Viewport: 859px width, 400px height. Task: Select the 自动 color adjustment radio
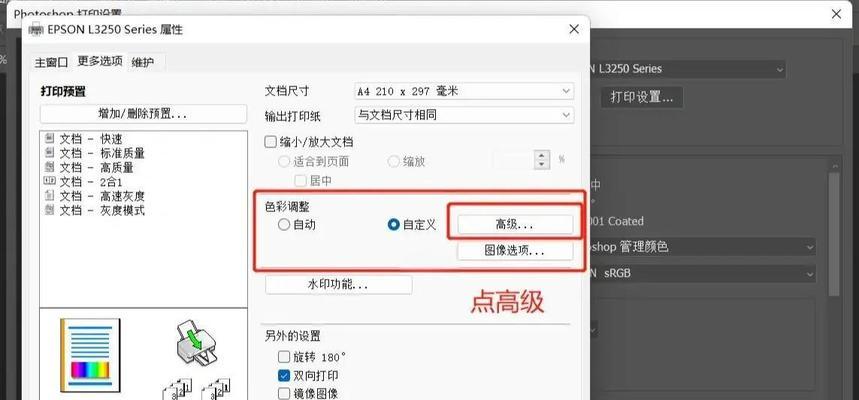coord(283,225)
